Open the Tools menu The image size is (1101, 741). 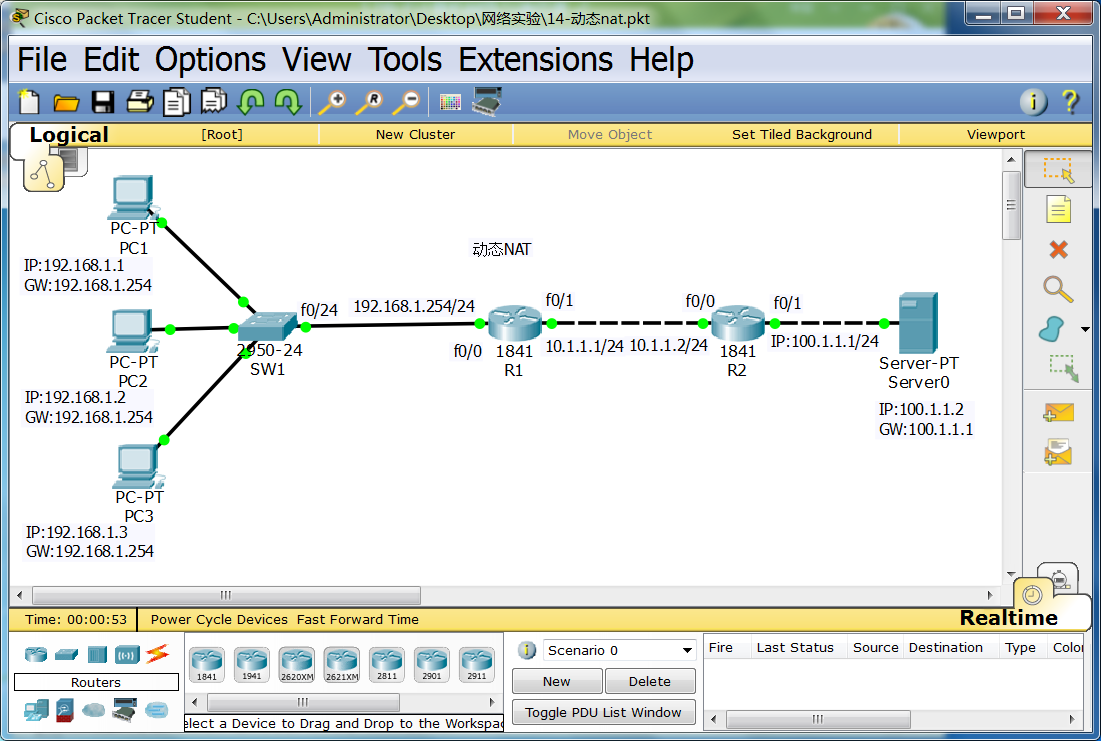coord(405,60)
